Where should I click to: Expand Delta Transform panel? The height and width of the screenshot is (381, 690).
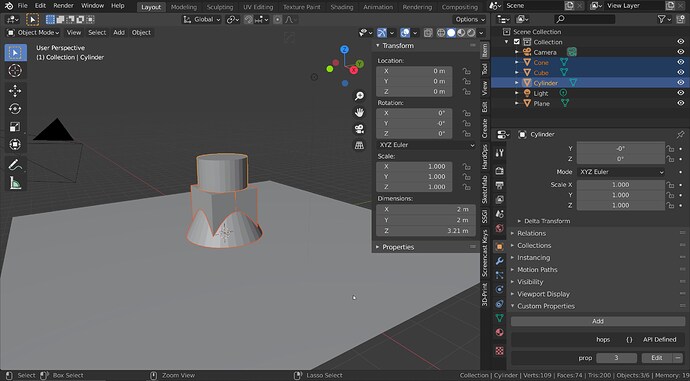pyautogui.click(x=547, y=221)
